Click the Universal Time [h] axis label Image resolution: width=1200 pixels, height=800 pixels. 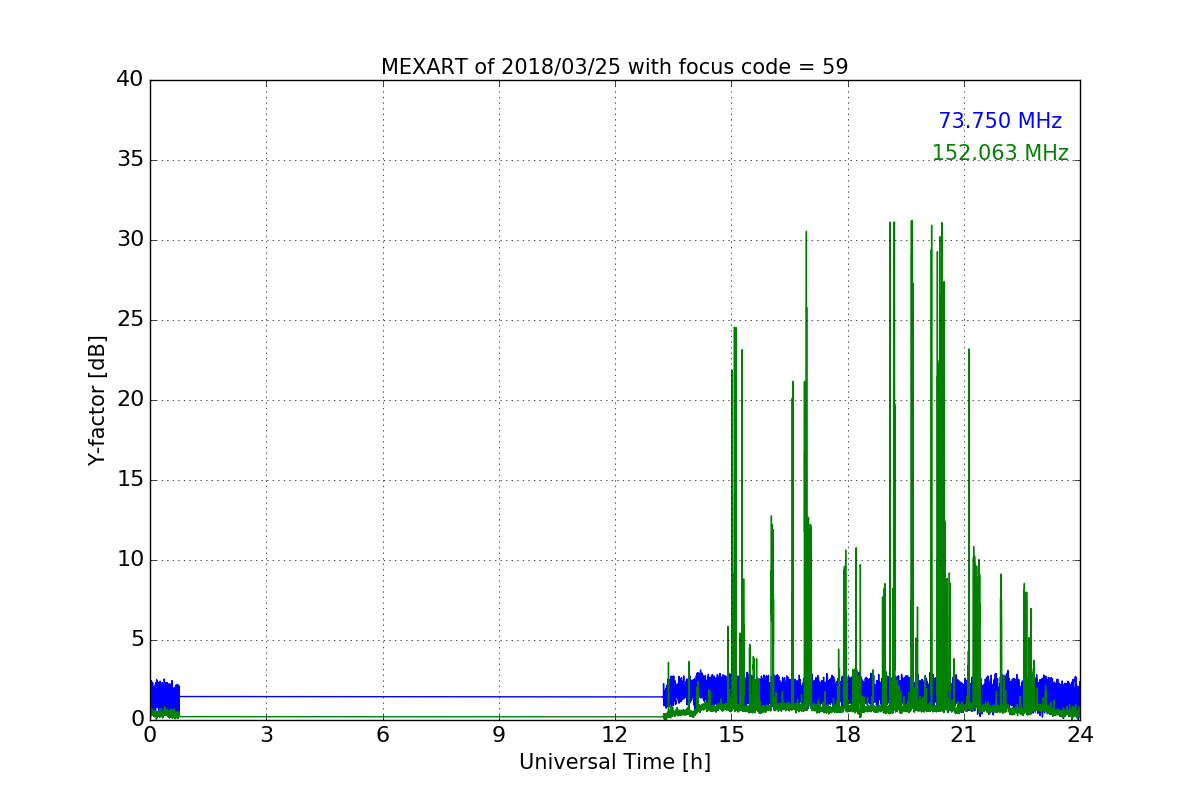pos(614,762)
